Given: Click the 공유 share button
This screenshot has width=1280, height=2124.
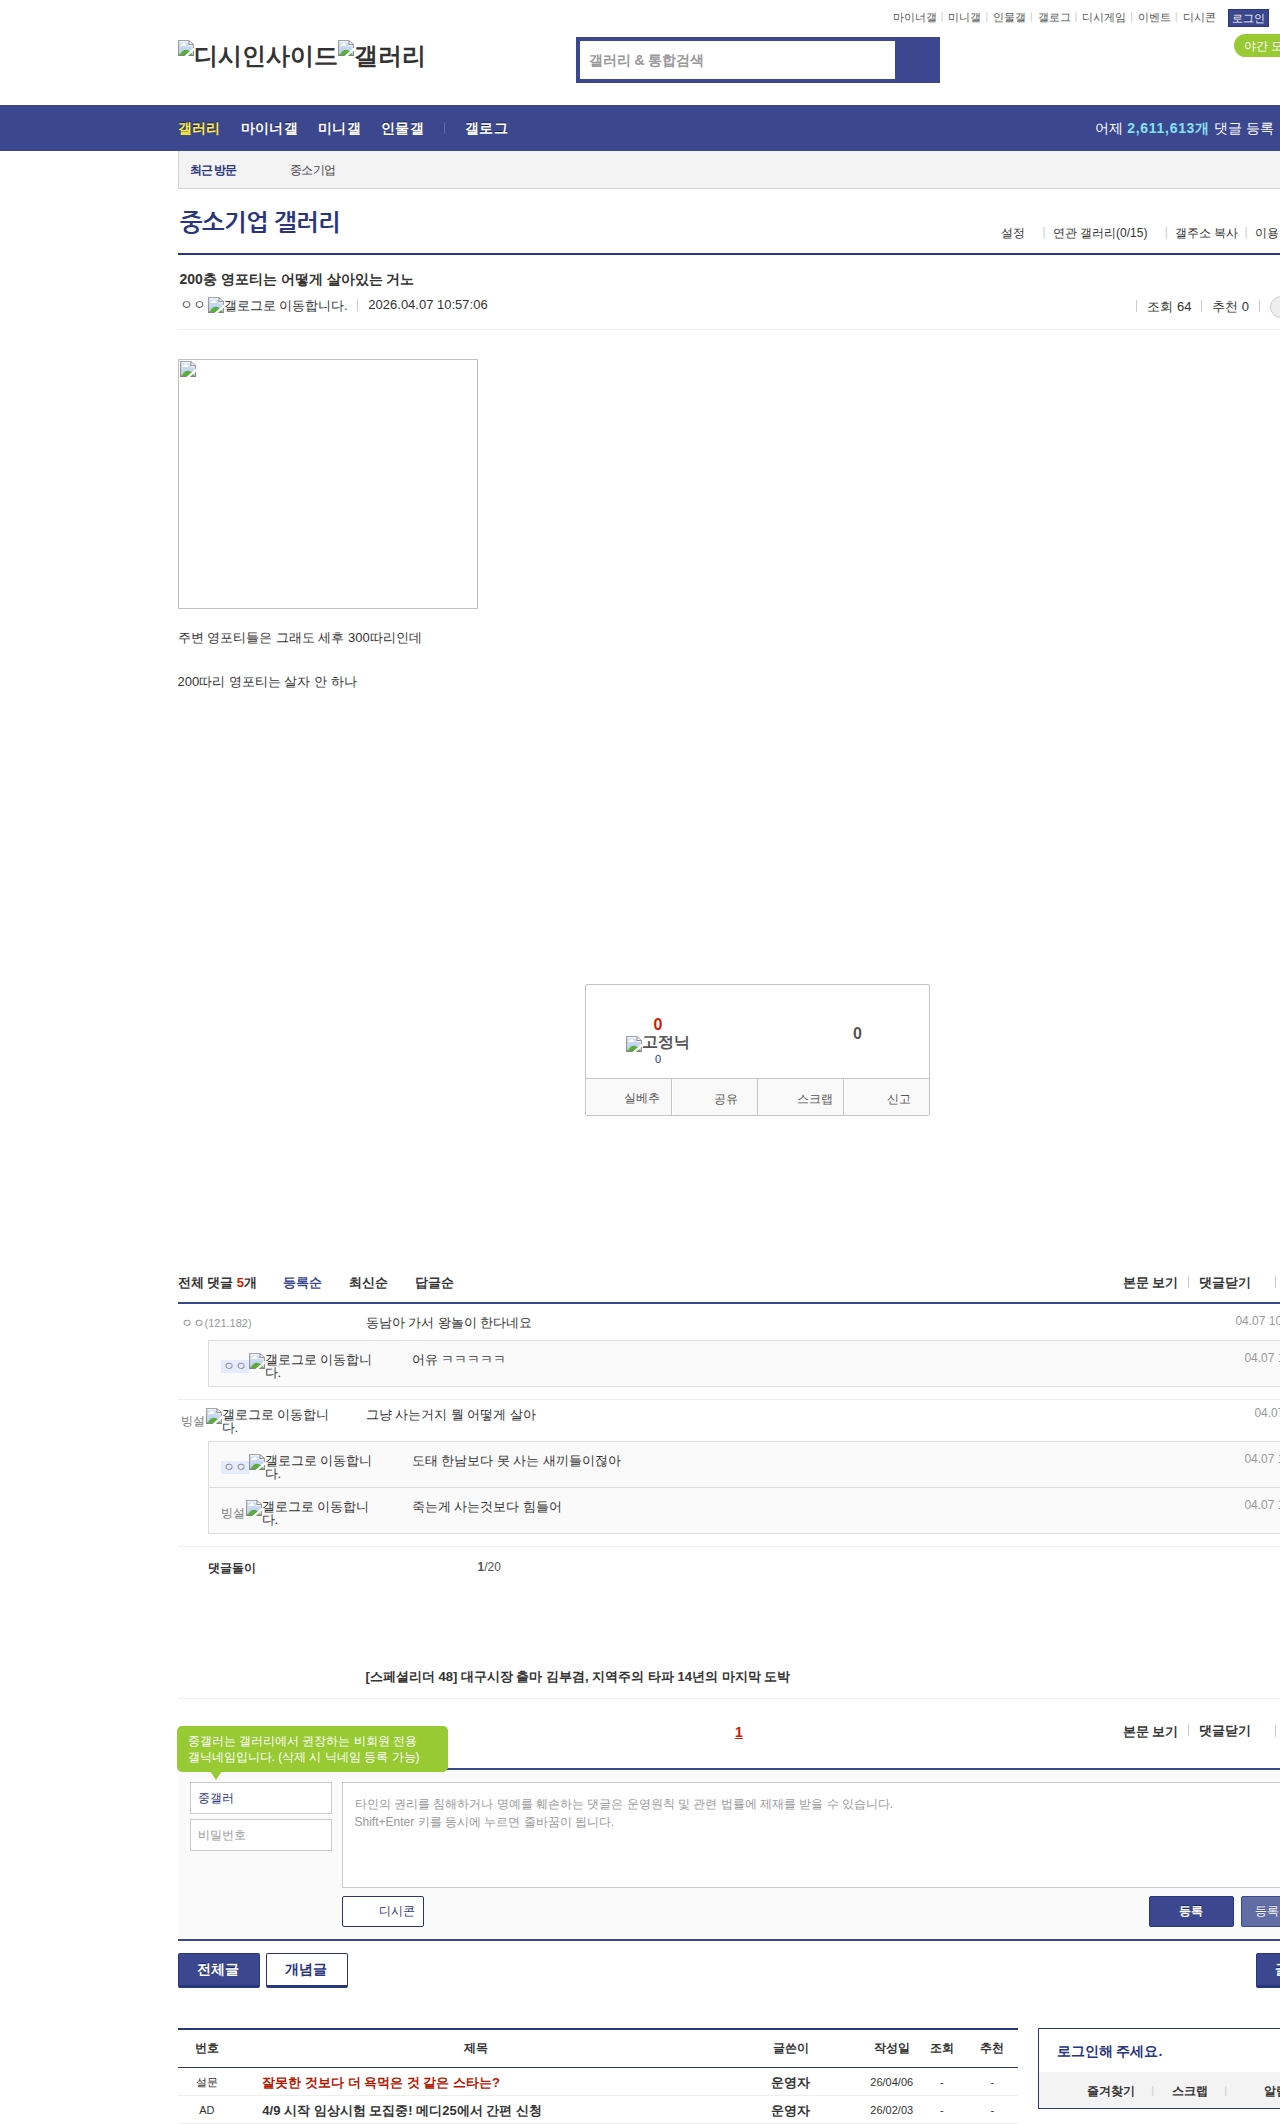Looking at the screenshot, I should click(x=715, y=1098).
